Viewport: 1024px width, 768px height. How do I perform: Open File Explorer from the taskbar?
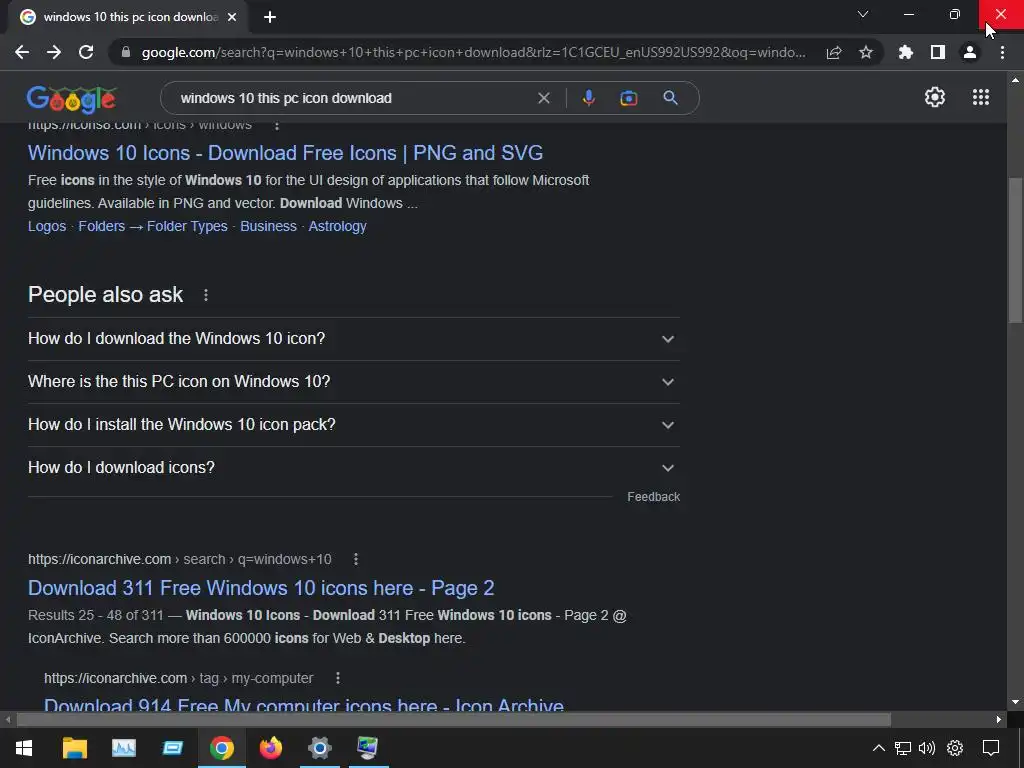[74, 748]
